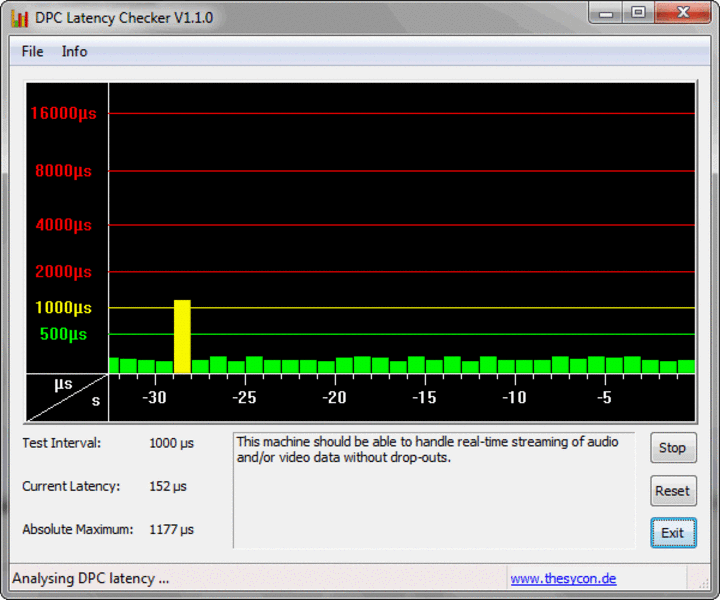Minimize the DPC Latency Checker window
Screen dimensions: 720x600
point(604,13)
